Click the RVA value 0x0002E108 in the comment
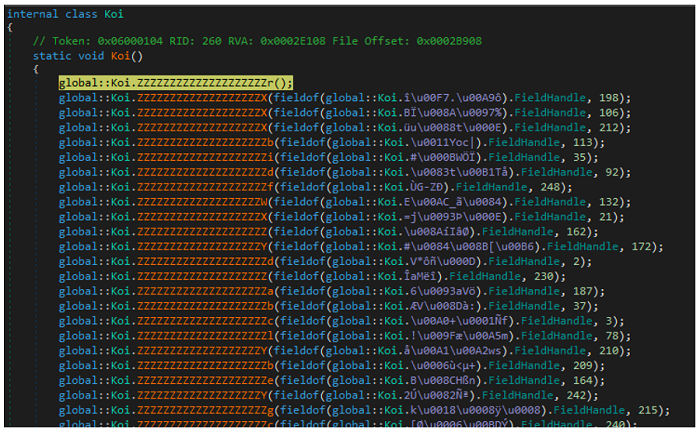This screenshot has height=432, width=700. point(293,41)
